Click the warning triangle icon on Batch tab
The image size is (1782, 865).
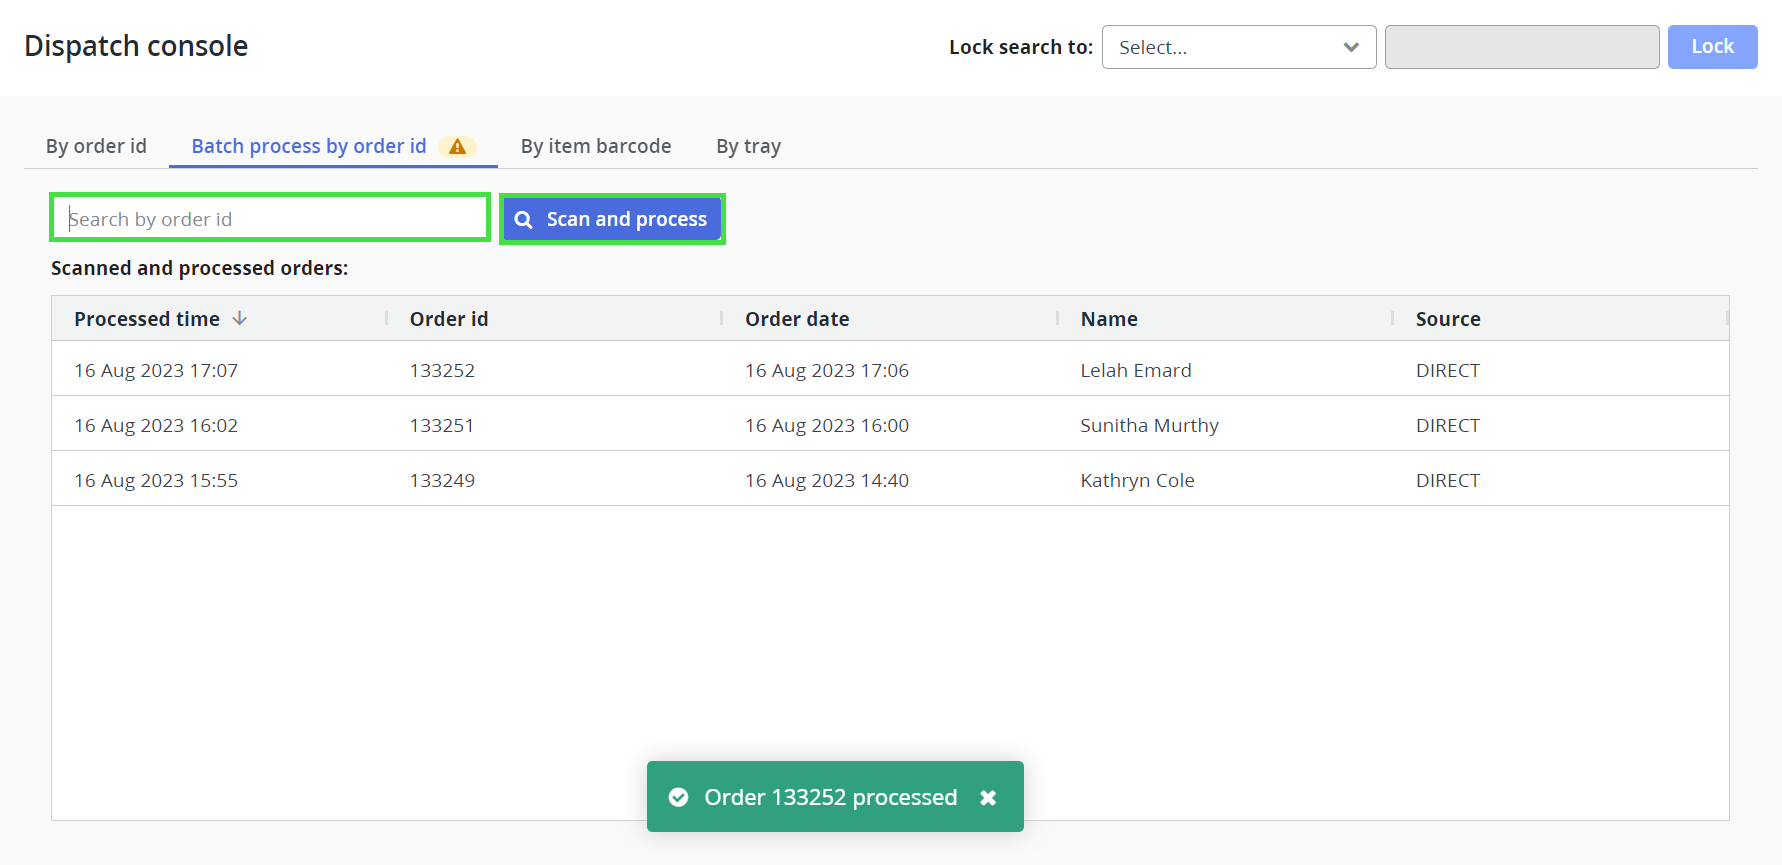click(x=457, y=147)
